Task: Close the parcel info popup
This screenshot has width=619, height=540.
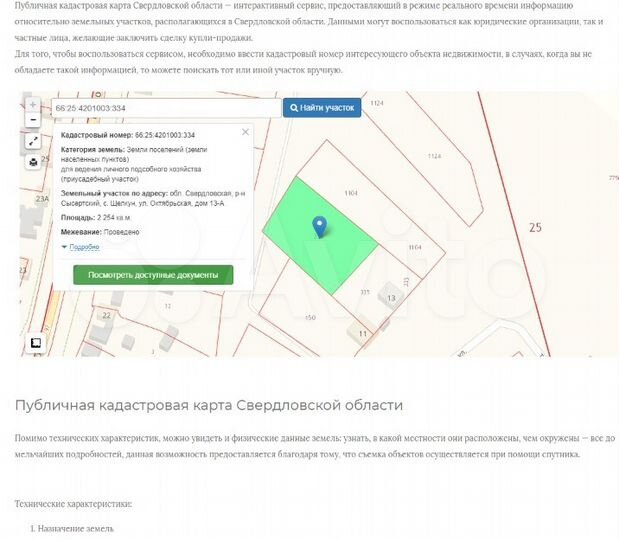Action: point(246,132)
